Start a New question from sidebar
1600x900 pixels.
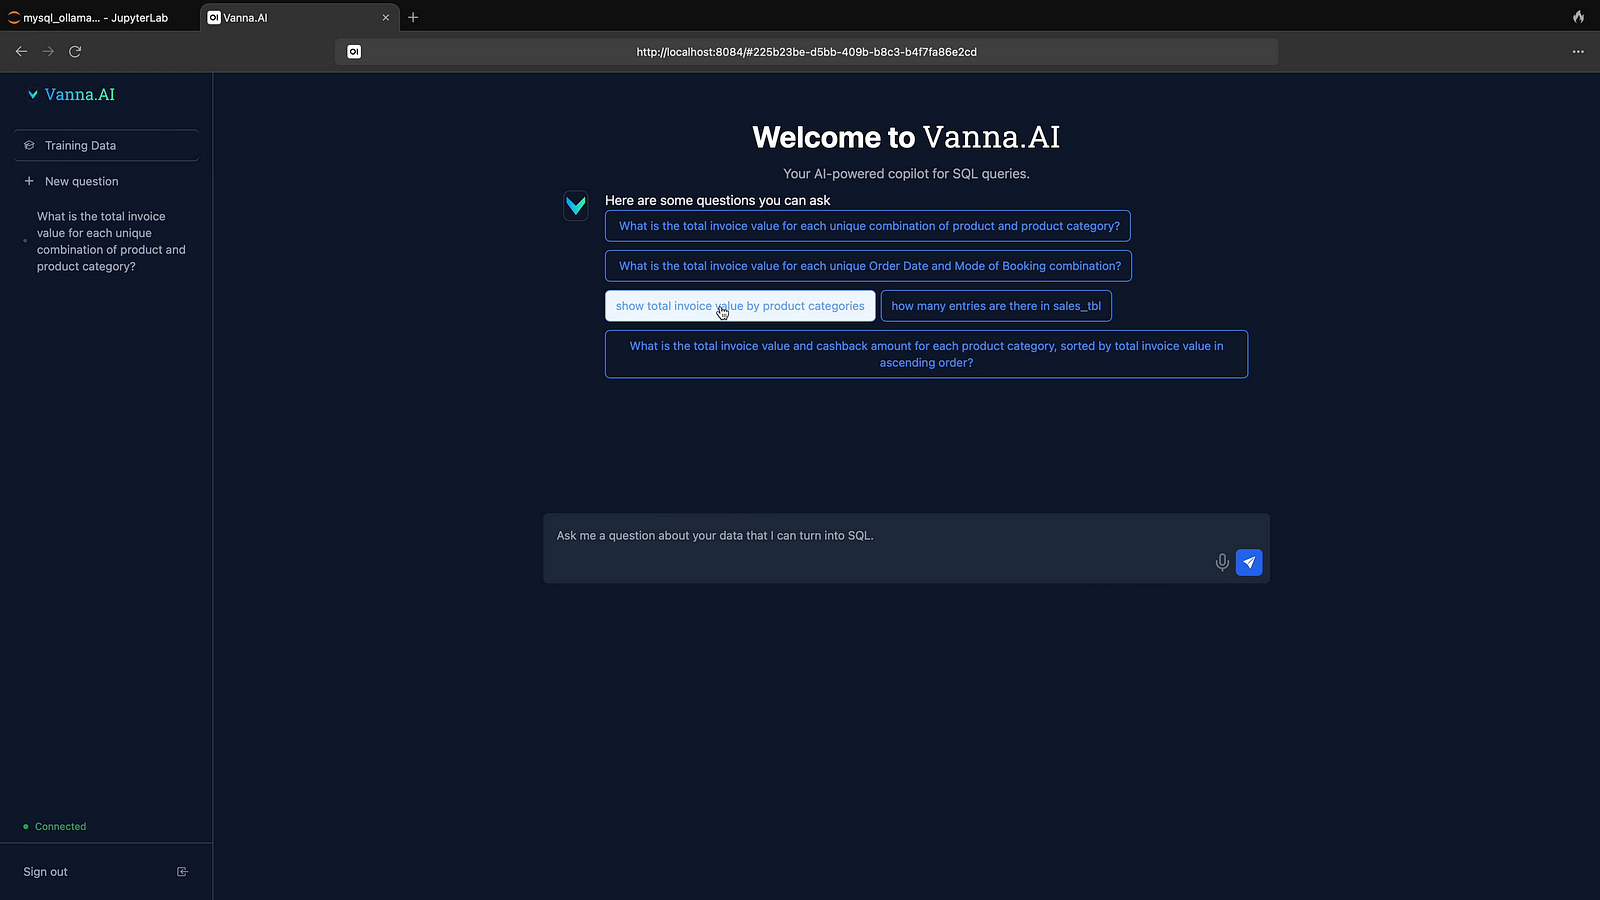tap(81, 182)
